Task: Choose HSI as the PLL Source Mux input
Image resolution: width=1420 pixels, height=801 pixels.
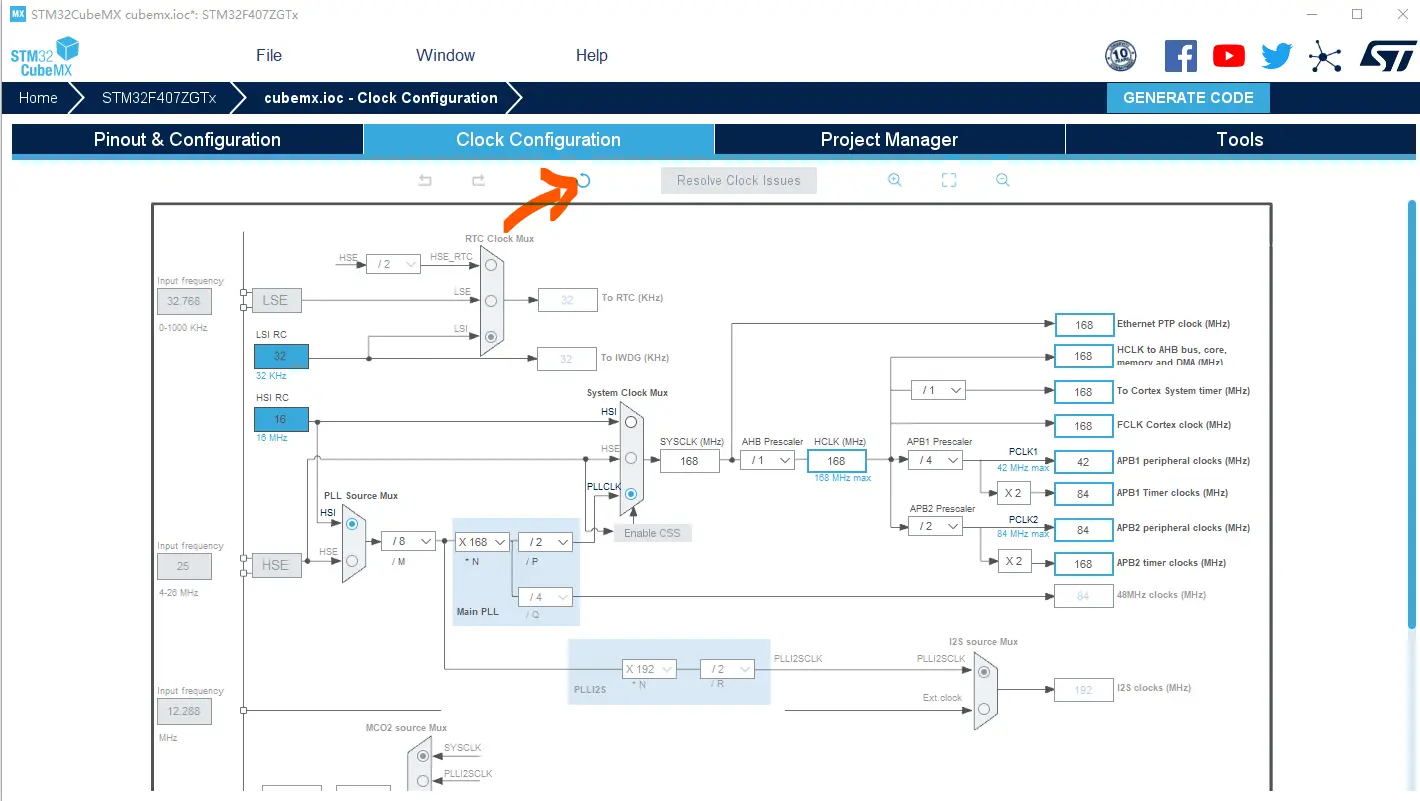Action: 352,524
